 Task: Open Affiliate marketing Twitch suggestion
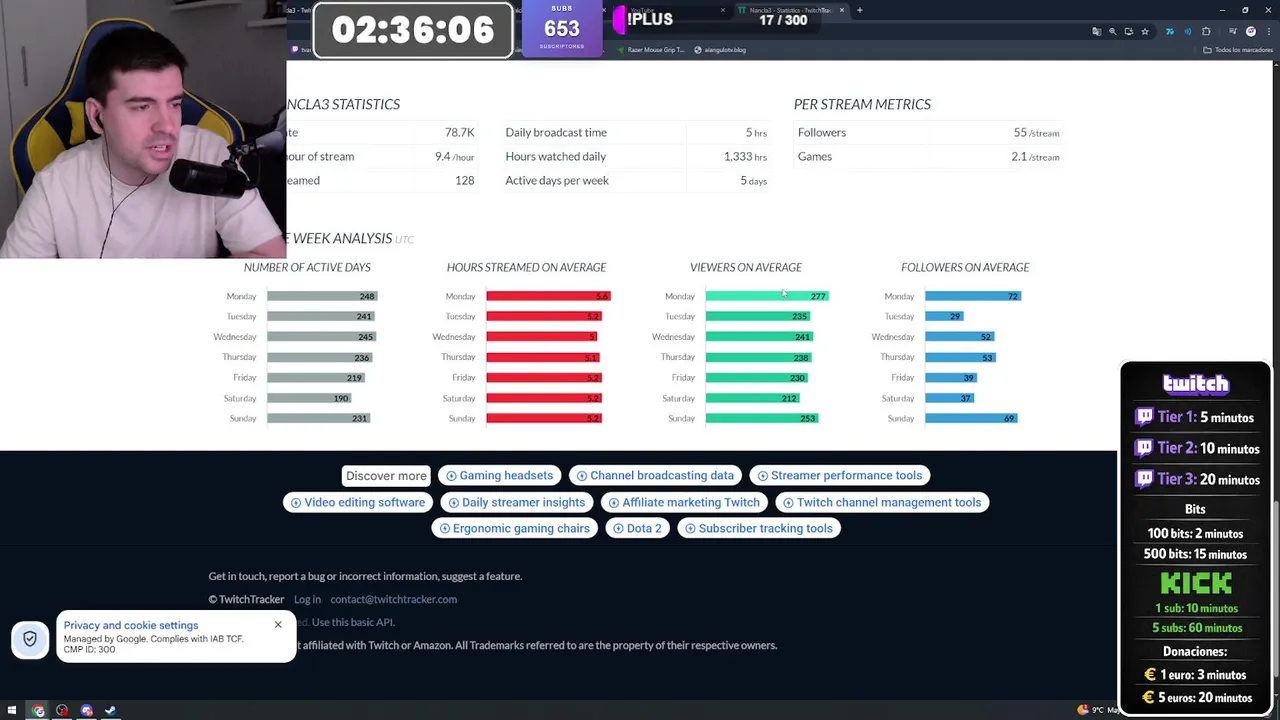pos(685,502)
